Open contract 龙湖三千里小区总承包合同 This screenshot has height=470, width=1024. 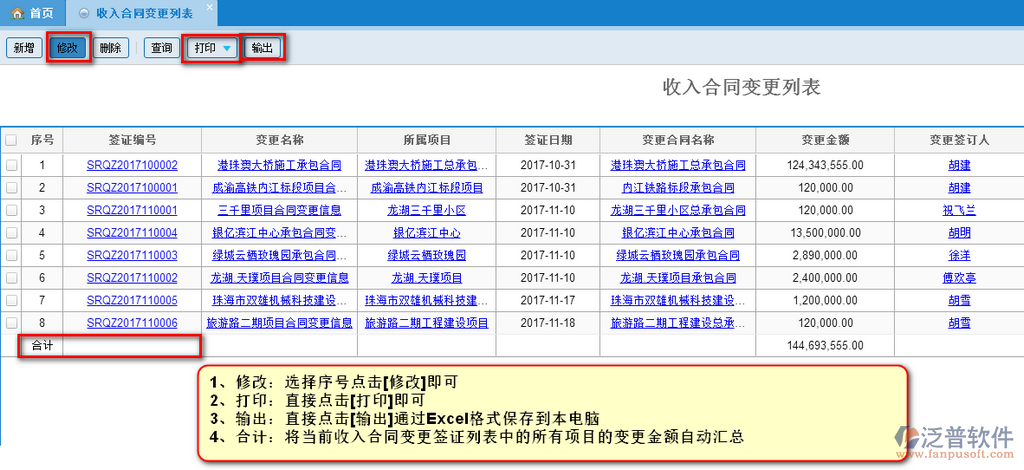(678, 210)
